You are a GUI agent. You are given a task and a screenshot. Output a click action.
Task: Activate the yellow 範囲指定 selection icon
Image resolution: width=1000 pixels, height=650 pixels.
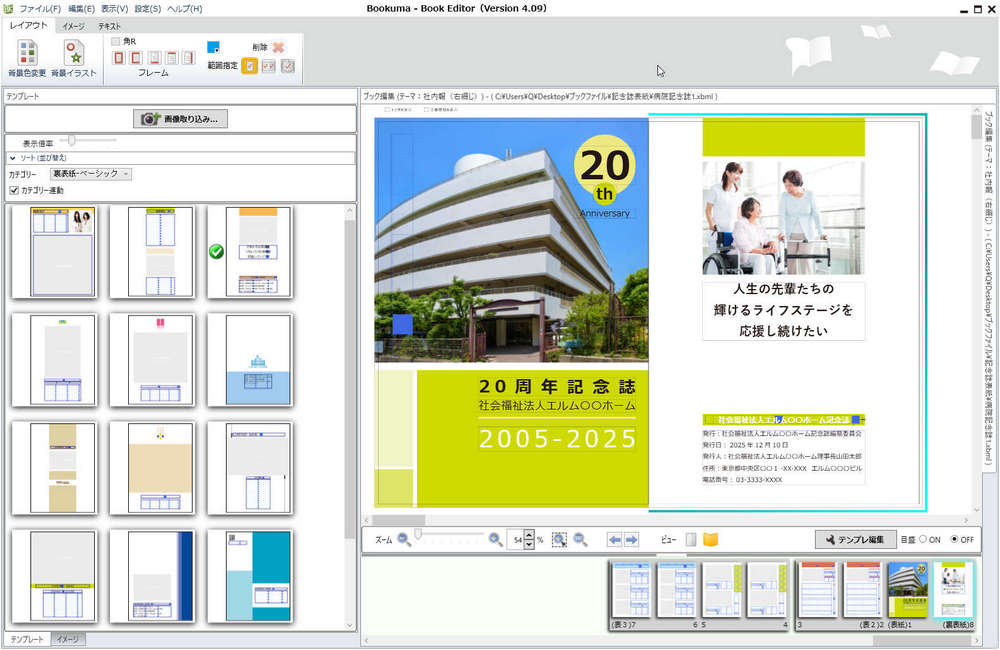(x=248, y=66)
